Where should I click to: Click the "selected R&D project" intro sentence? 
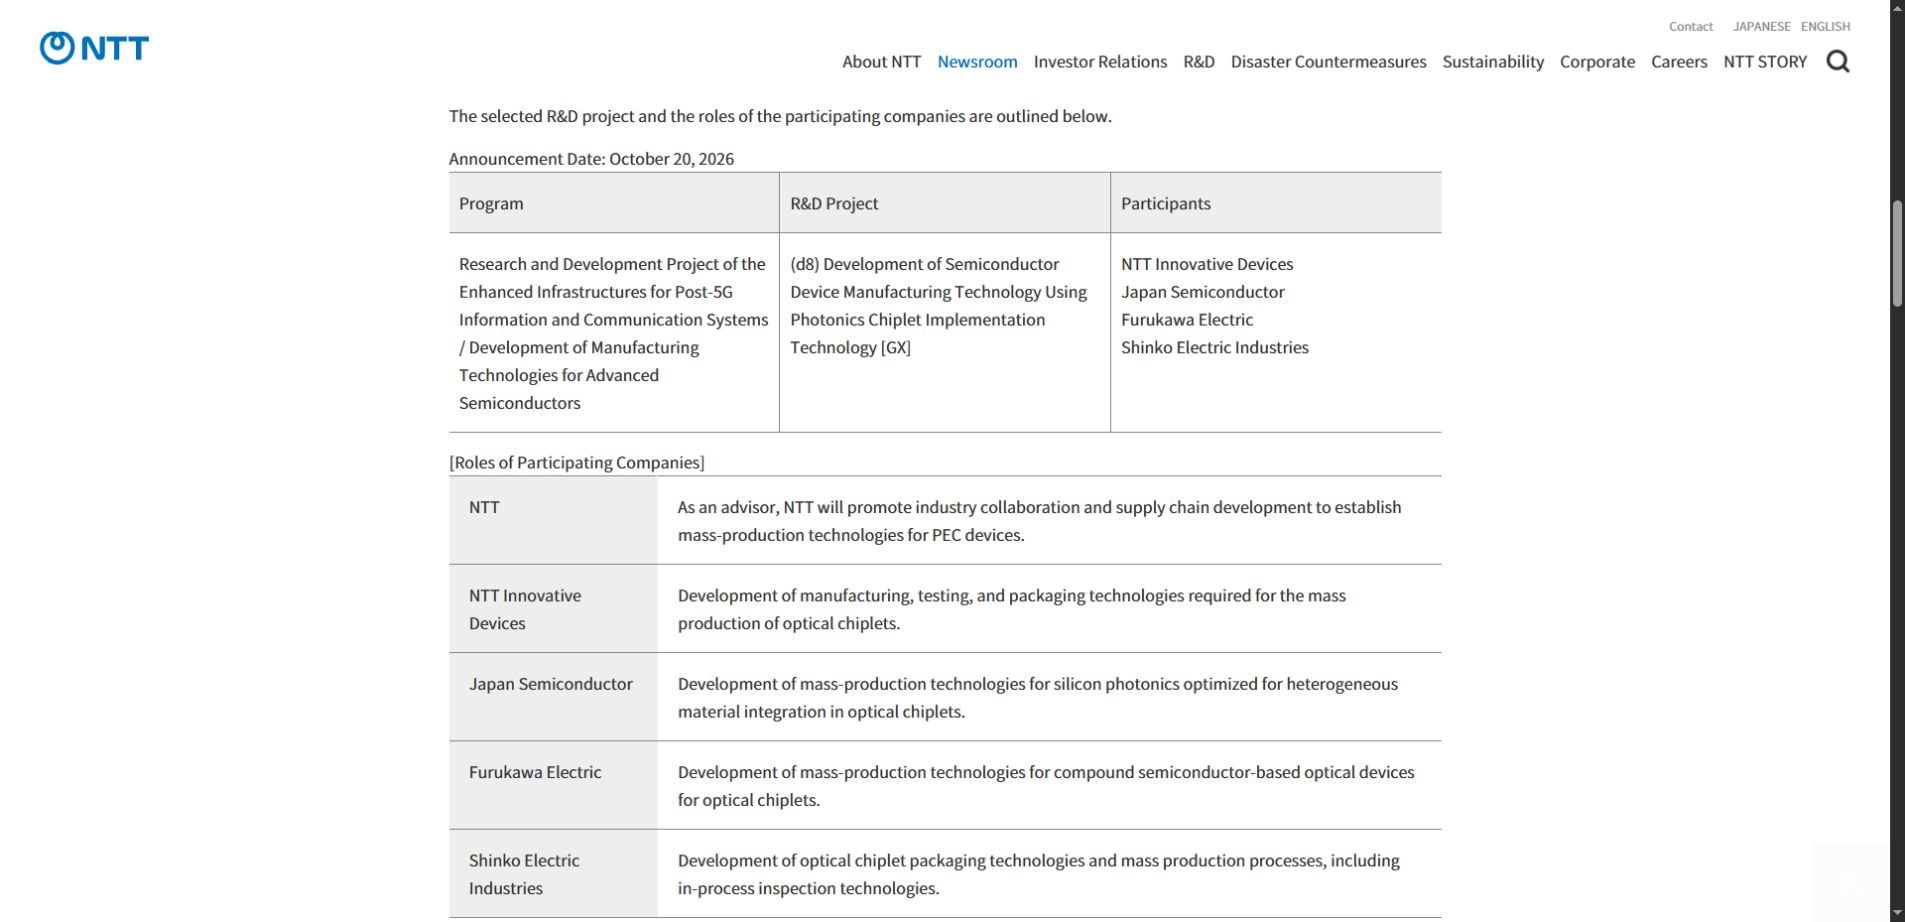[780, 116]
